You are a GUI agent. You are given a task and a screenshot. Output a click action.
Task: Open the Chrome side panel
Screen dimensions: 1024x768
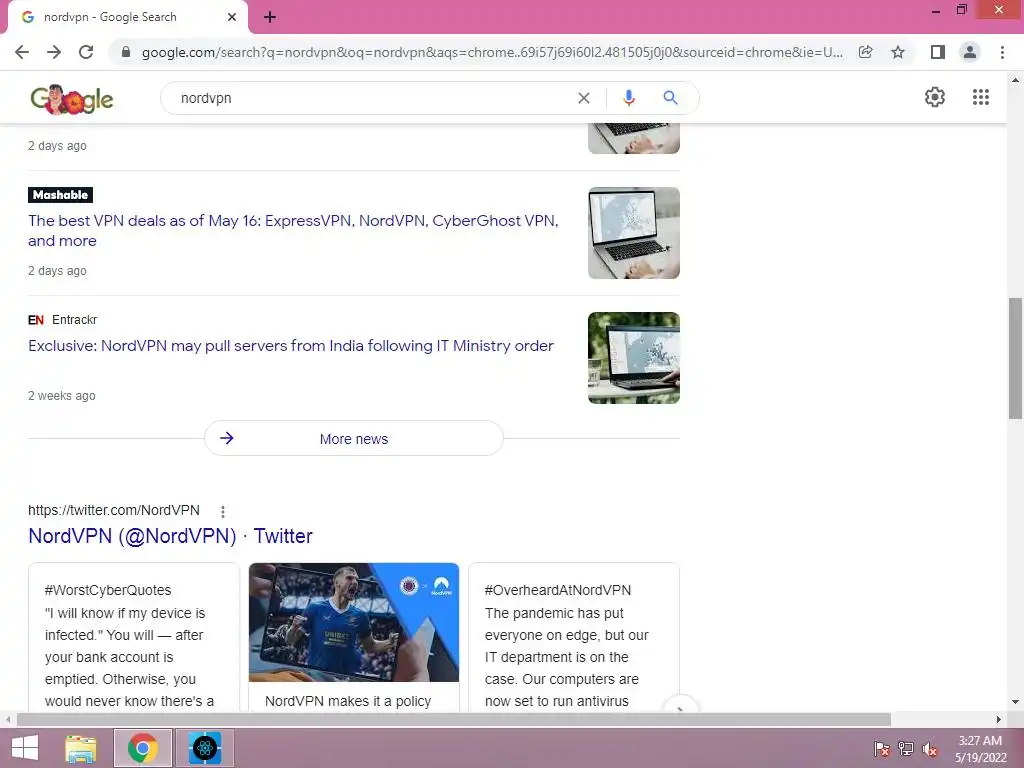938,52
